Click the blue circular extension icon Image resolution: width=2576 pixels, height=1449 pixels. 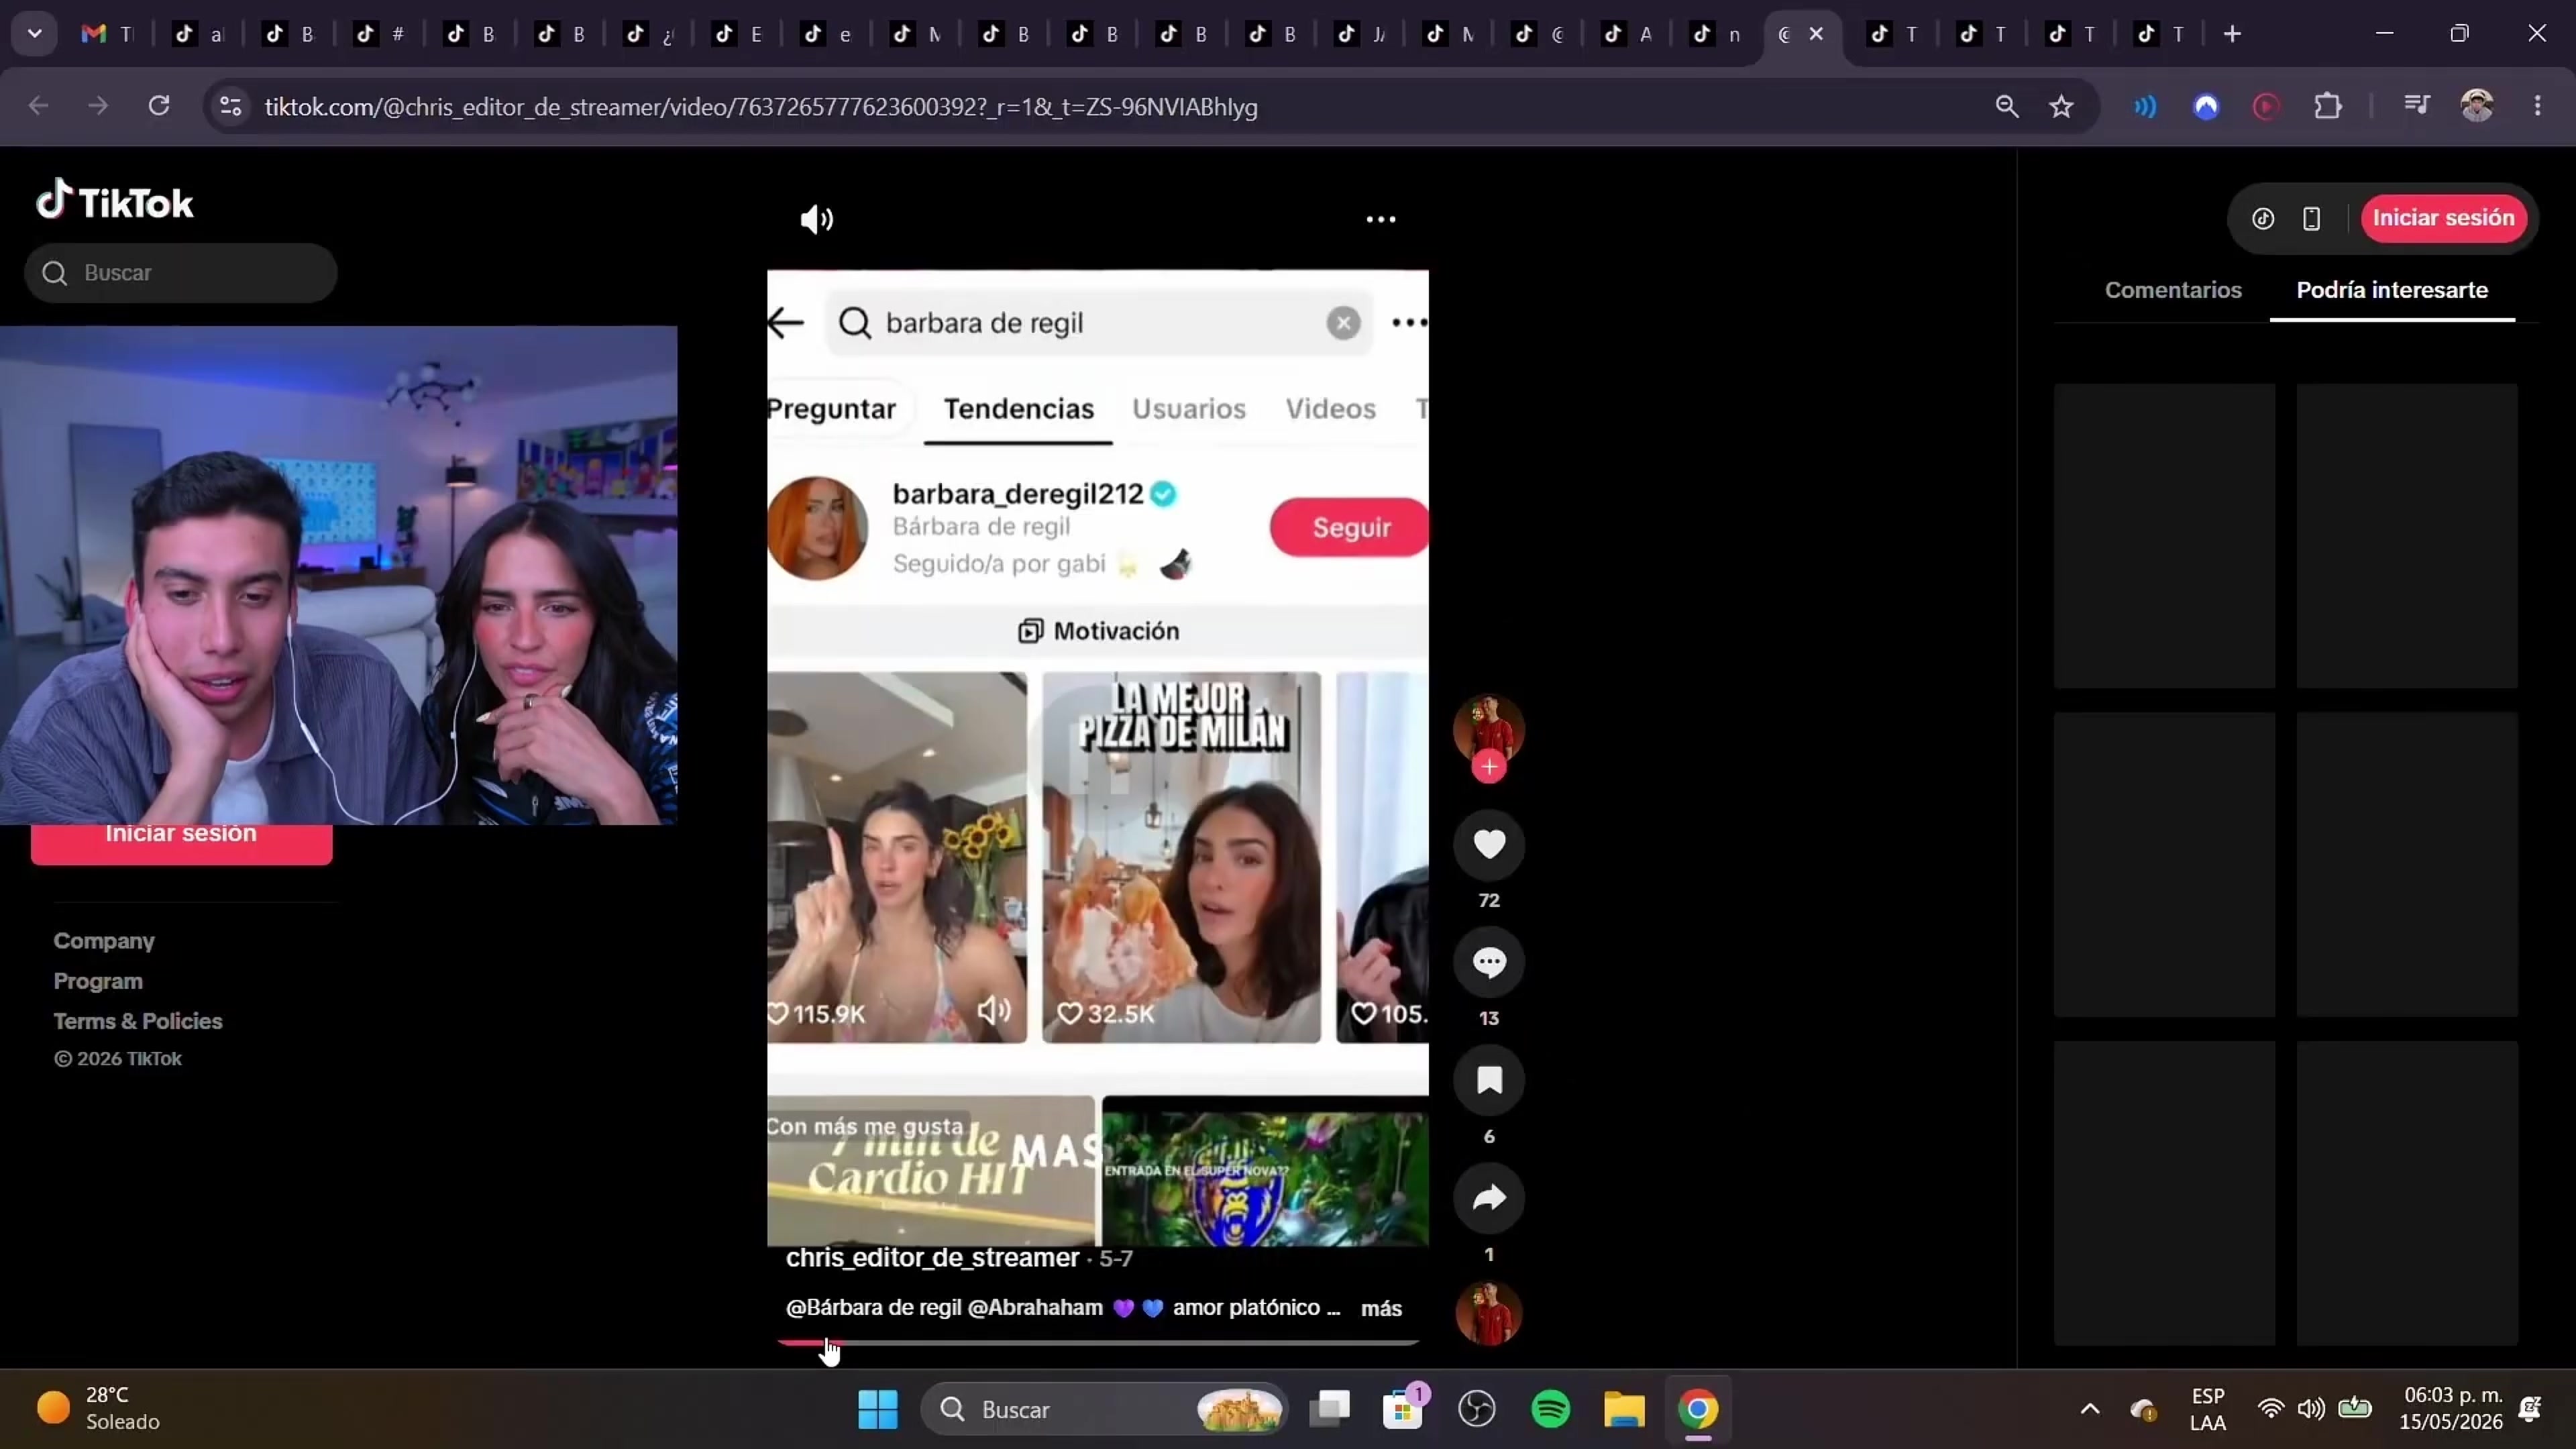(x=2206, y=106)
